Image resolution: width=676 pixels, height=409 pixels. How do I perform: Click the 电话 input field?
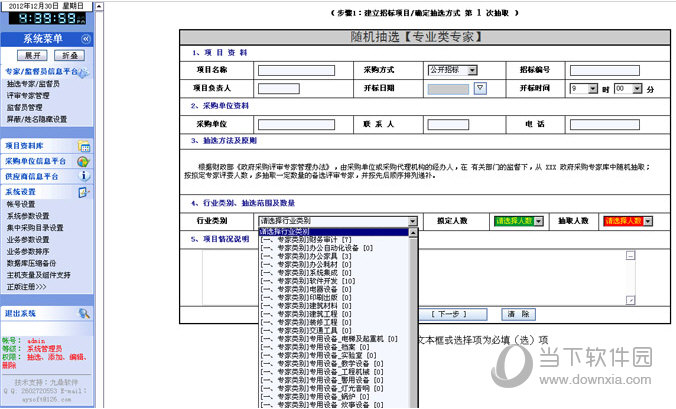click(x=605, y=125)
